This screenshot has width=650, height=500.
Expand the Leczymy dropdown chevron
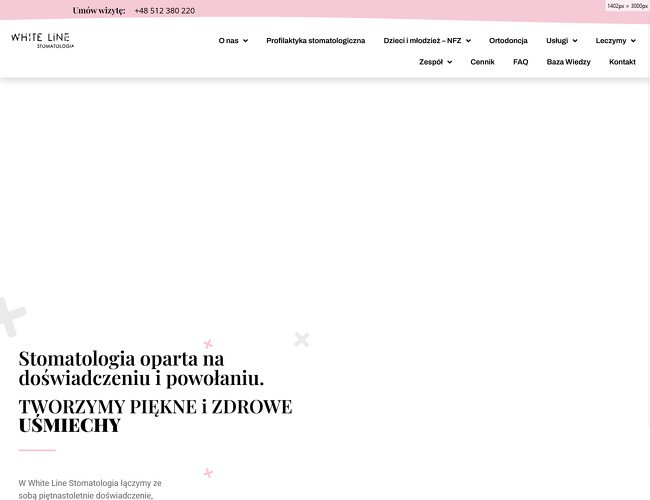[633, 41]
